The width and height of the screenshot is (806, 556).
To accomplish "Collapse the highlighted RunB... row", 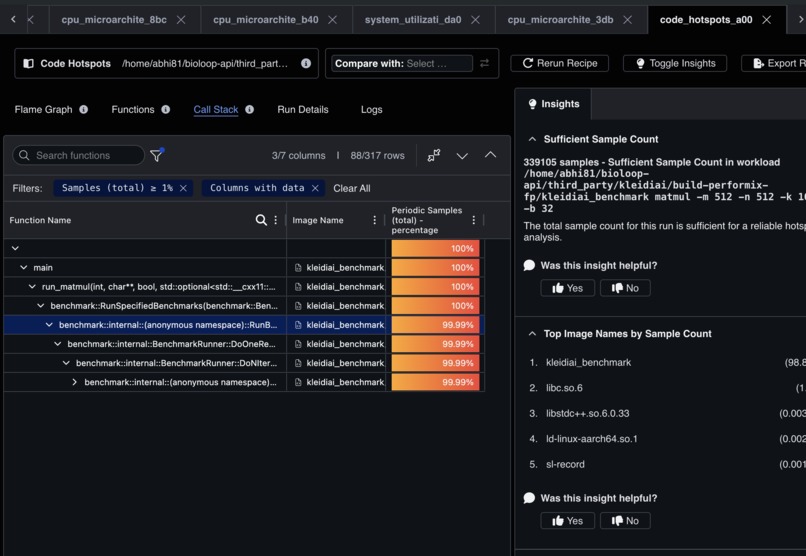I will (x=49, y=325).
